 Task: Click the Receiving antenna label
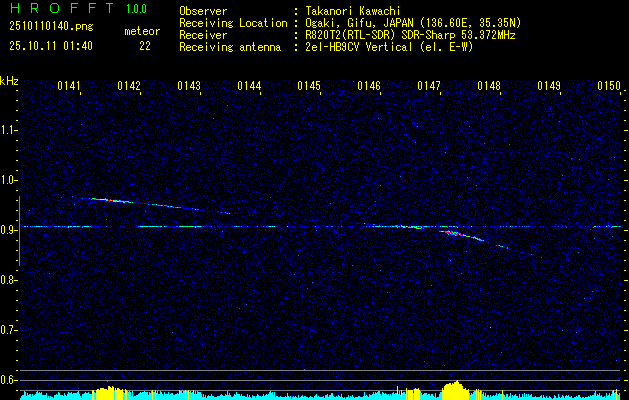click(230, 47)
